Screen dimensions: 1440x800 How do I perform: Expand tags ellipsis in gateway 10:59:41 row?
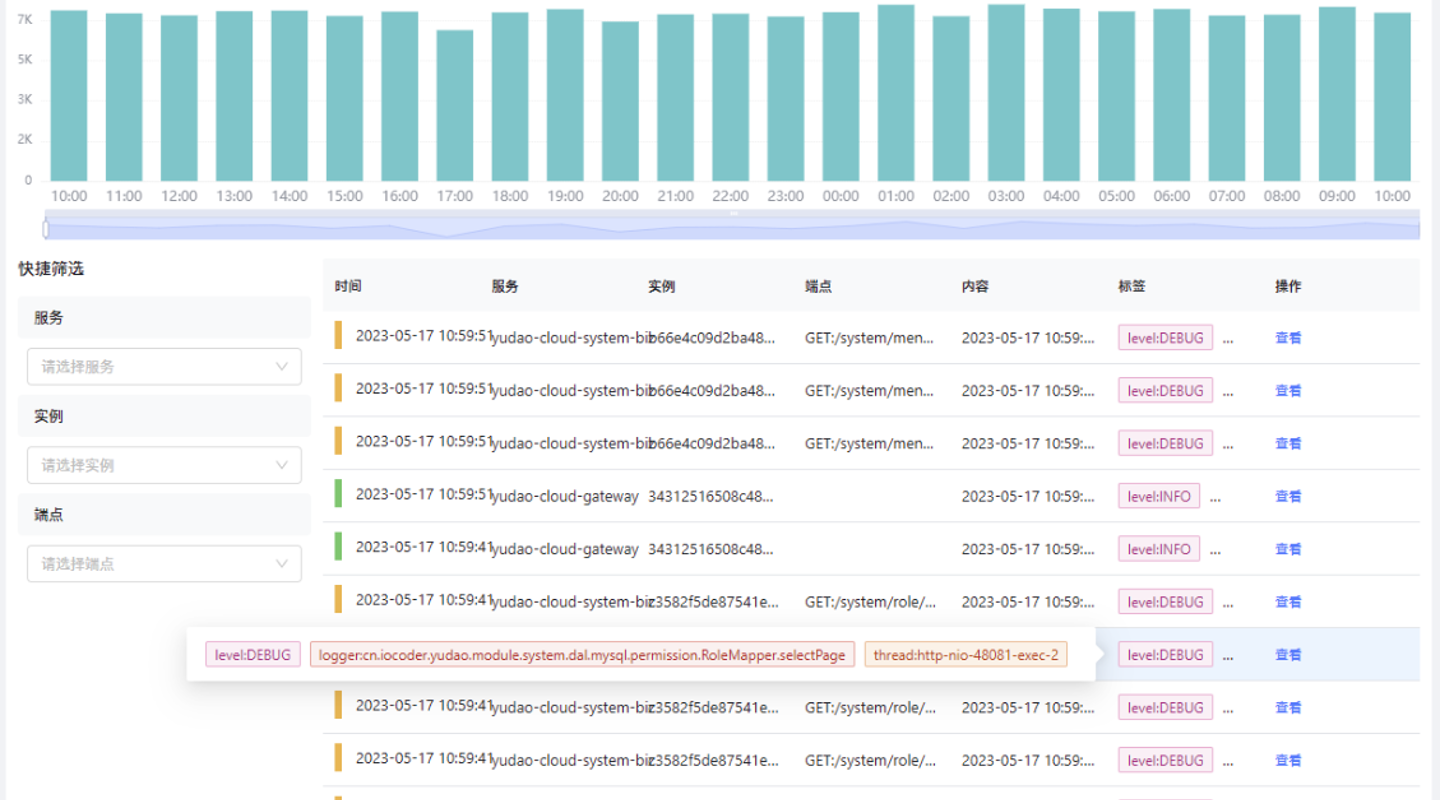[x=1215, y=550]
